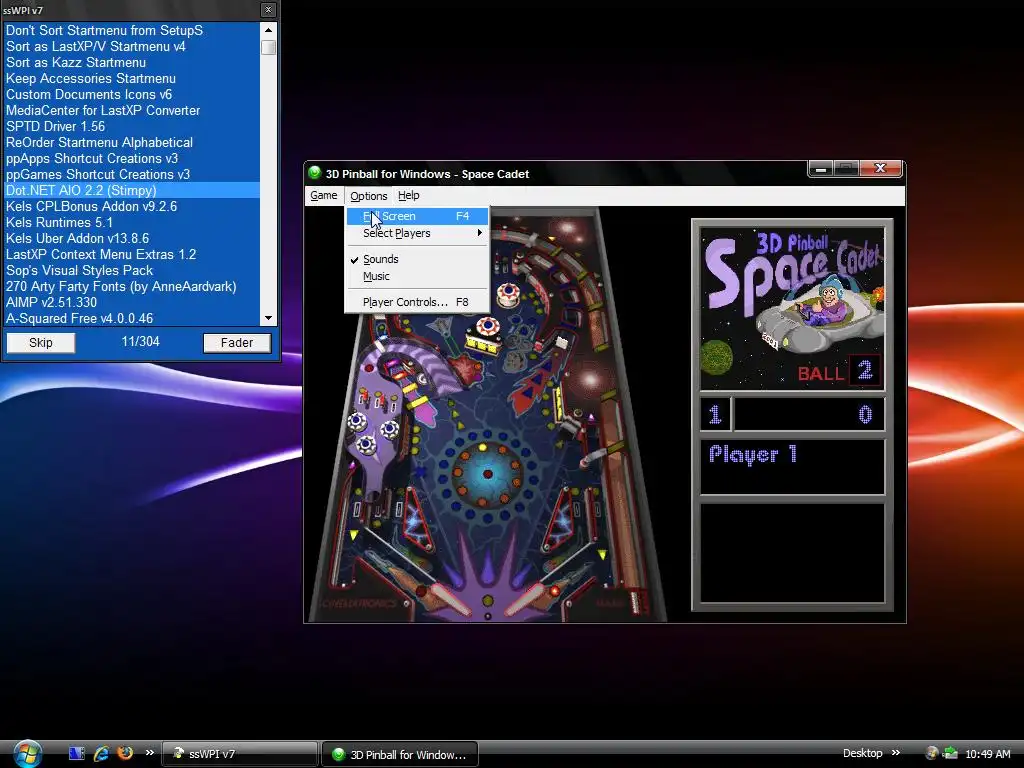Close the 3D Pinball window
Image resolution: width=1024 pixels, height=768 pixels.
pyautogui.click(x=880, y=168)
